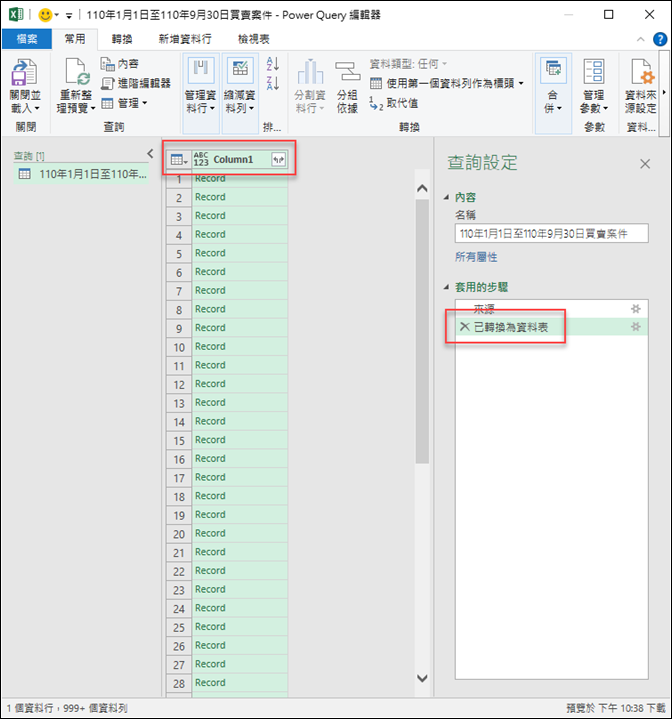
Task: Click the Record link in row 24
Action: (x=210, y=608)
